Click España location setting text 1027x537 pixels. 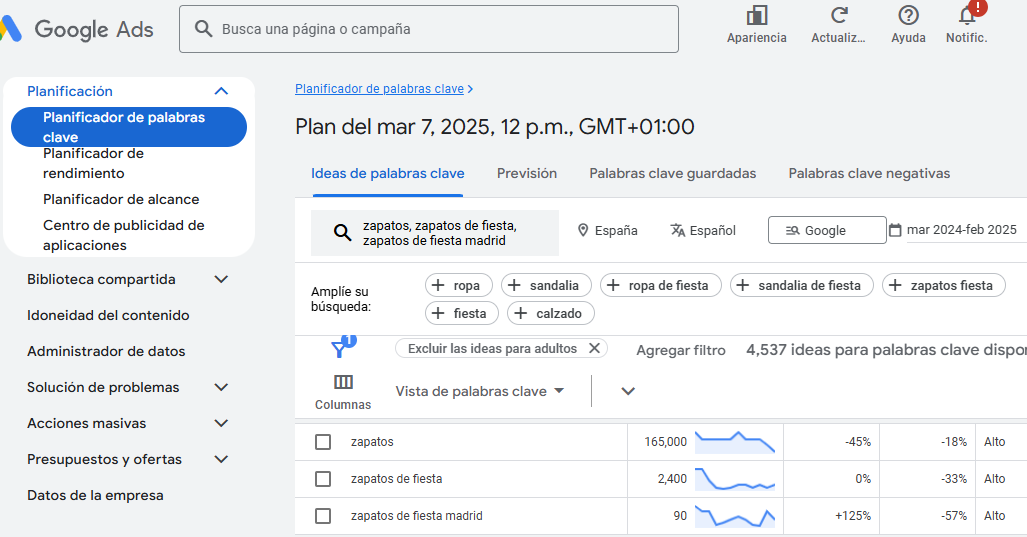pyautogui.click(x=616, y=231)
